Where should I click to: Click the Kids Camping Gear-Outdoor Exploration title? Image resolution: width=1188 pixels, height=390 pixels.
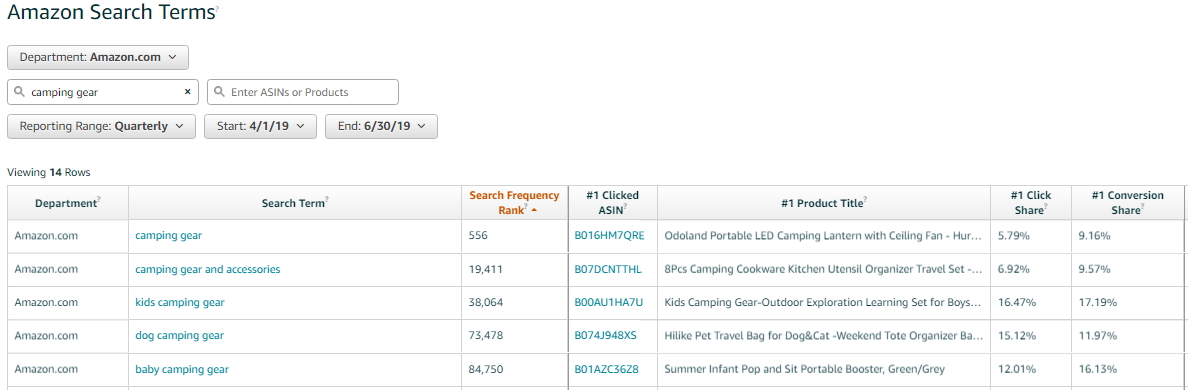824,302
